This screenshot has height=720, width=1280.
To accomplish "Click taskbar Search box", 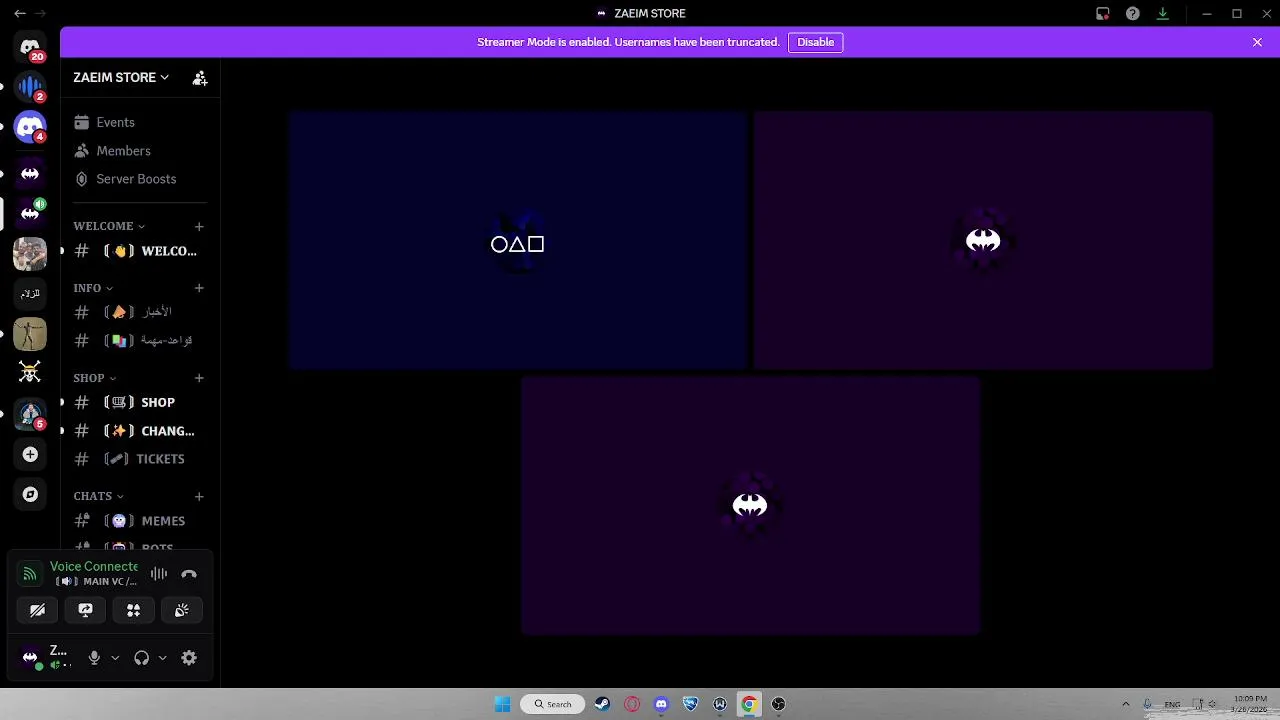I will tap(553, 704).
